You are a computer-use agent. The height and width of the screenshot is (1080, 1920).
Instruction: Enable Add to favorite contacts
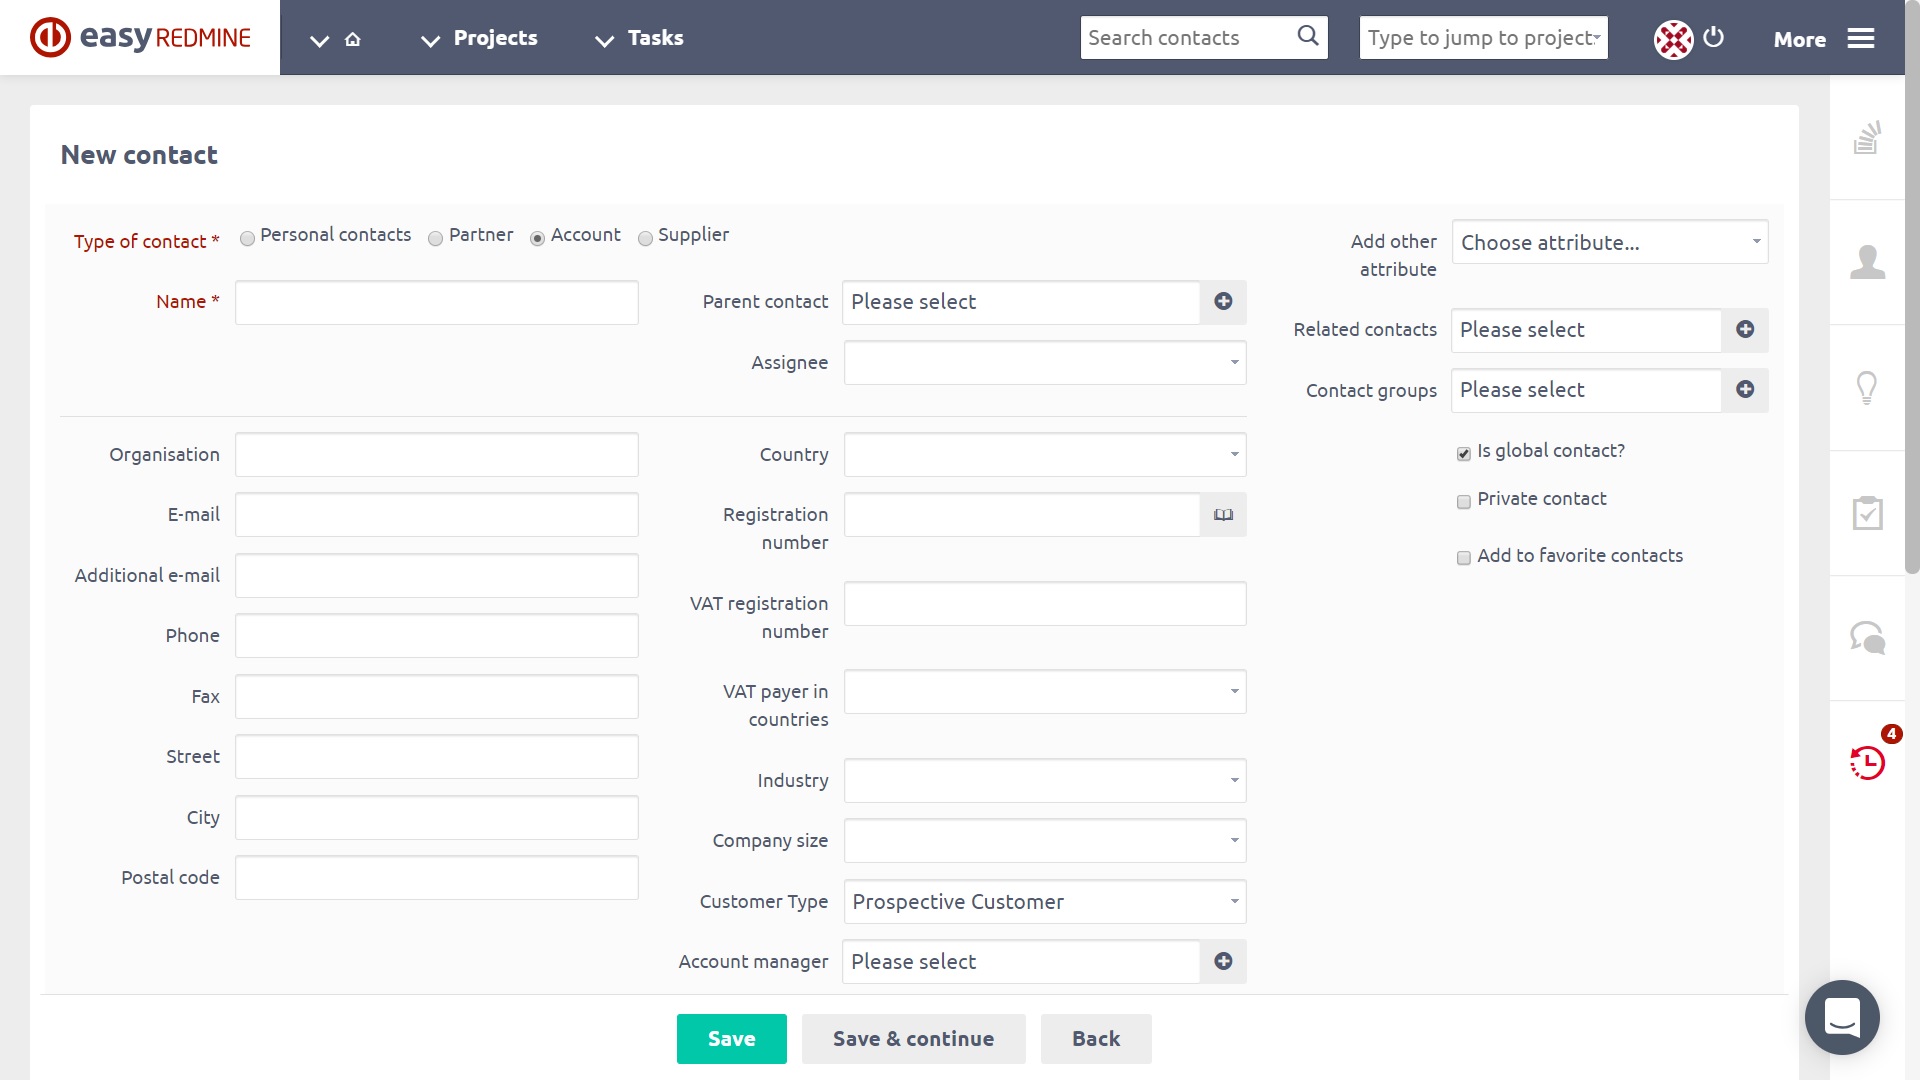coord(1464,558)
